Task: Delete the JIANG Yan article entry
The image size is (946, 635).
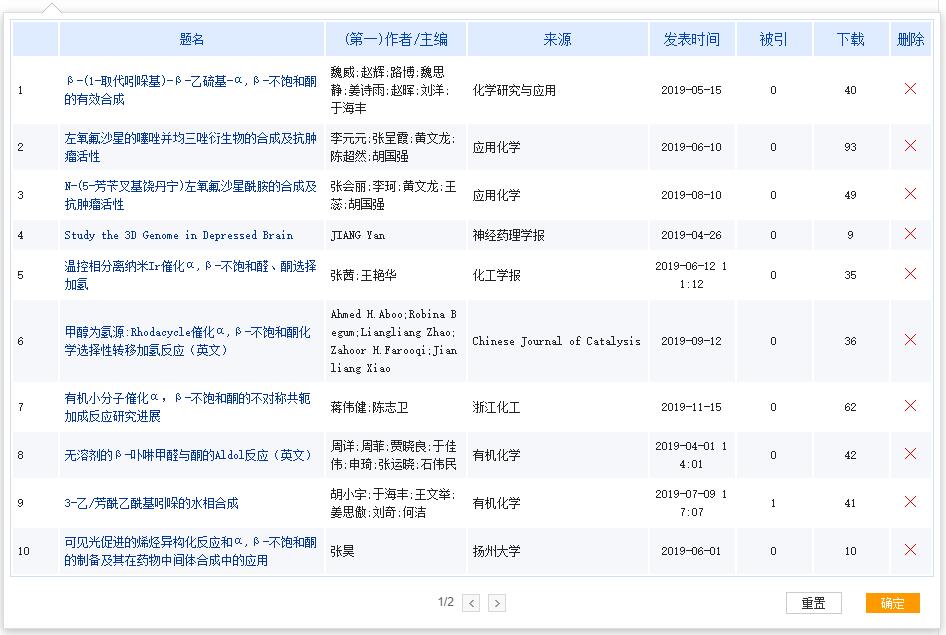Action: click(x=910, y=234)
